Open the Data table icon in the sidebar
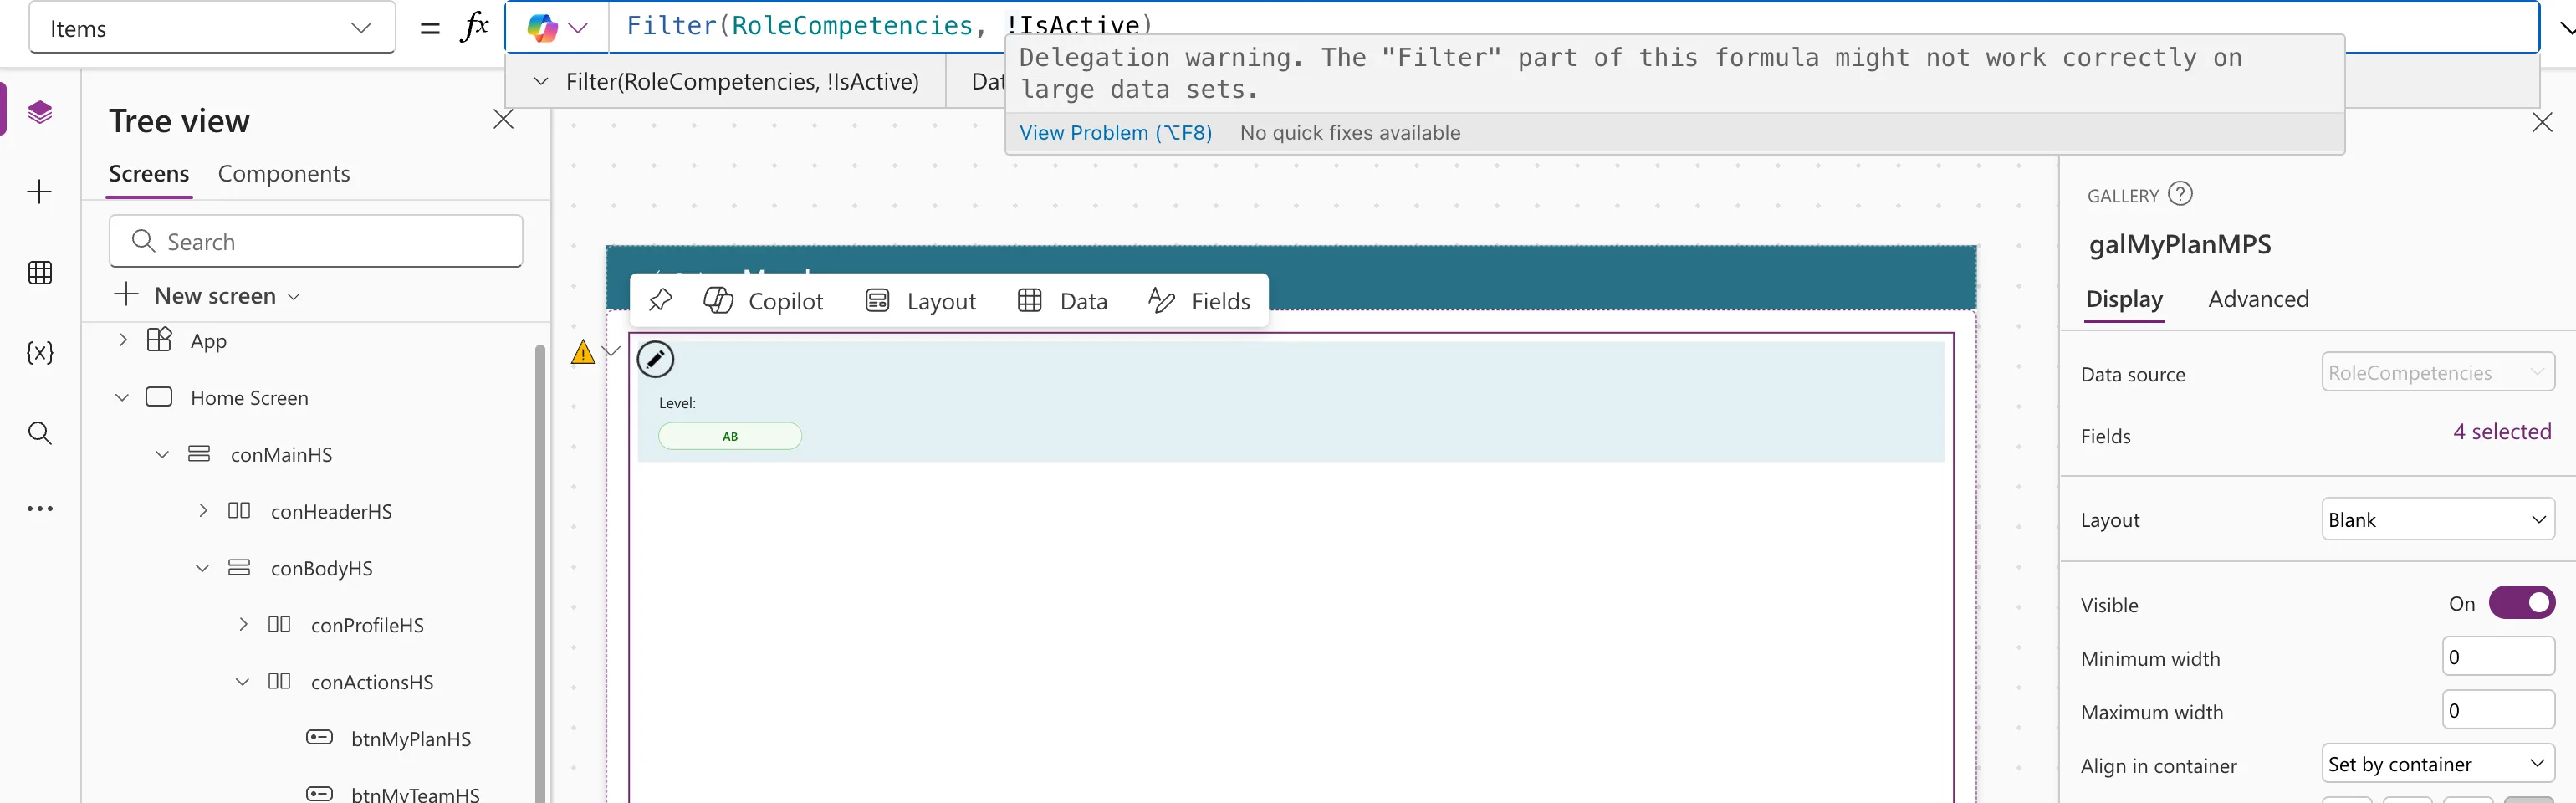 point(40,272)
